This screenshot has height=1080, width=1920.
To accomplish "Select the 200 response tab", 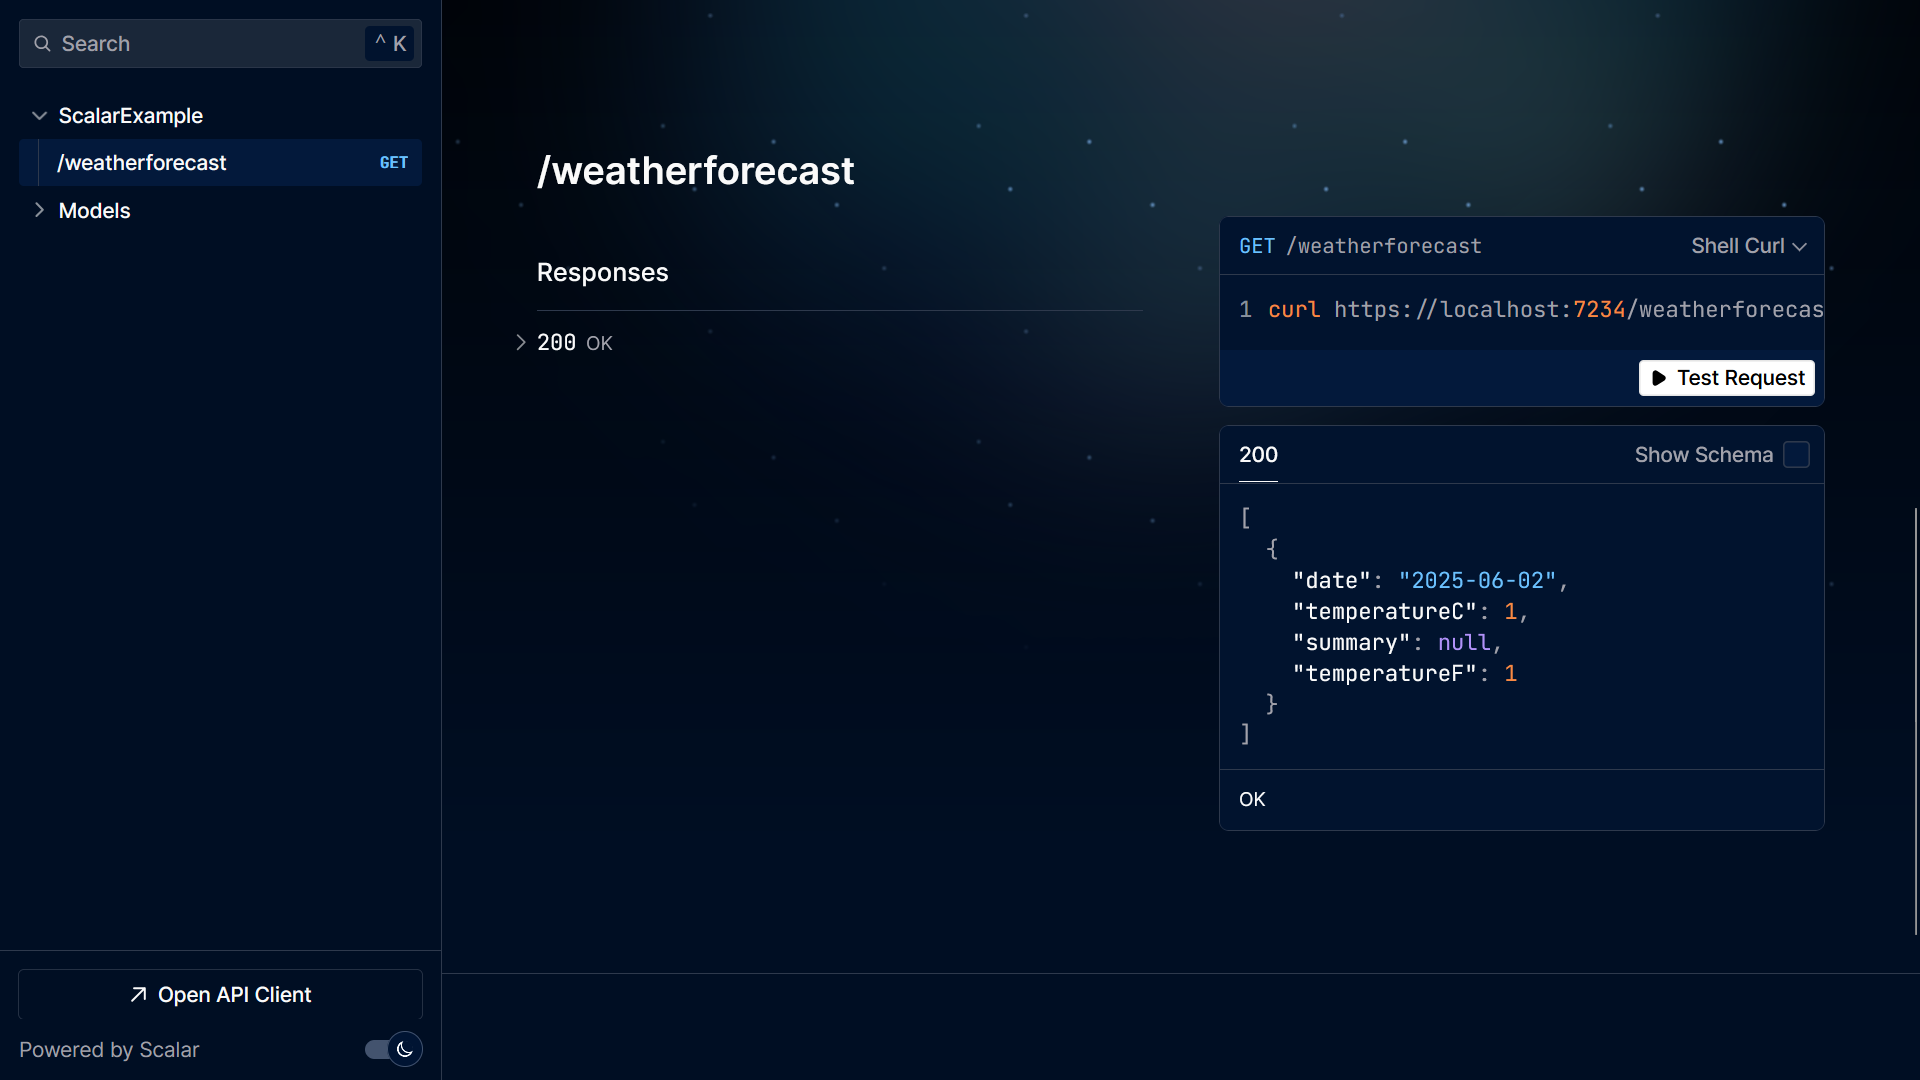I will click(x=1258, y=455).
